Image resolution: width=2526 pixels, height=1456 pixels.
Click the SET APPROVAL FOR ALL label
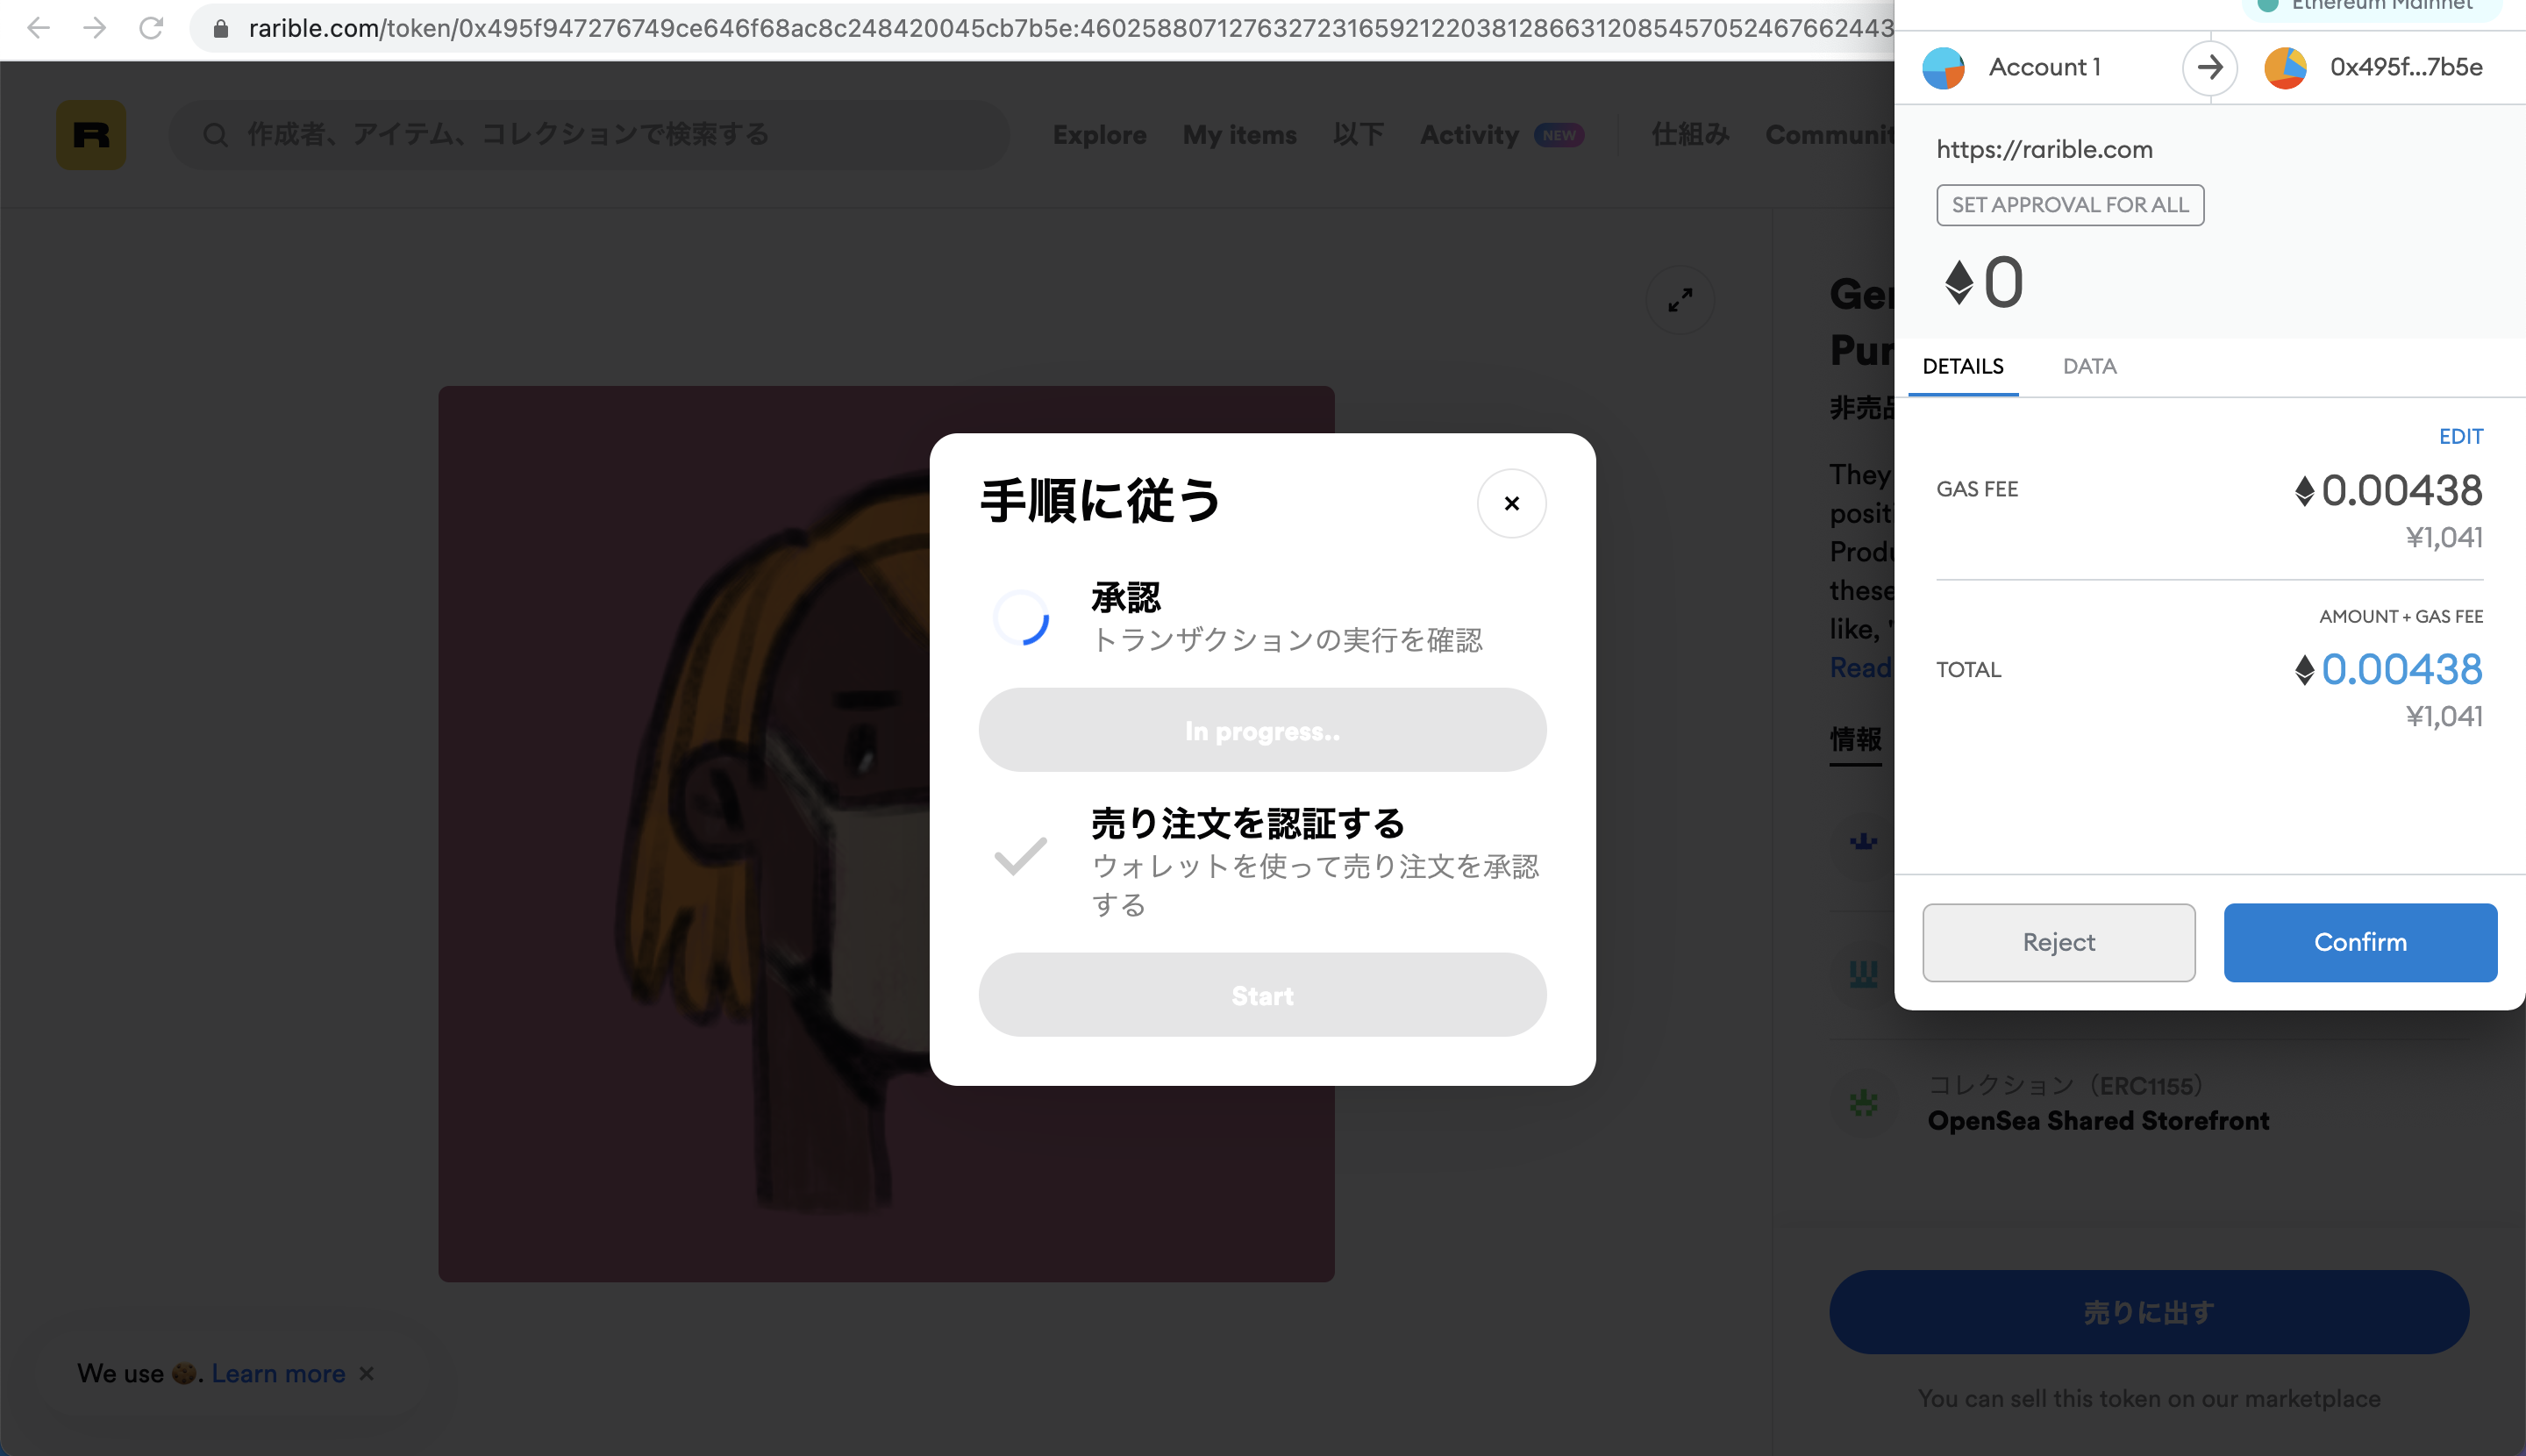[2070, 205]
